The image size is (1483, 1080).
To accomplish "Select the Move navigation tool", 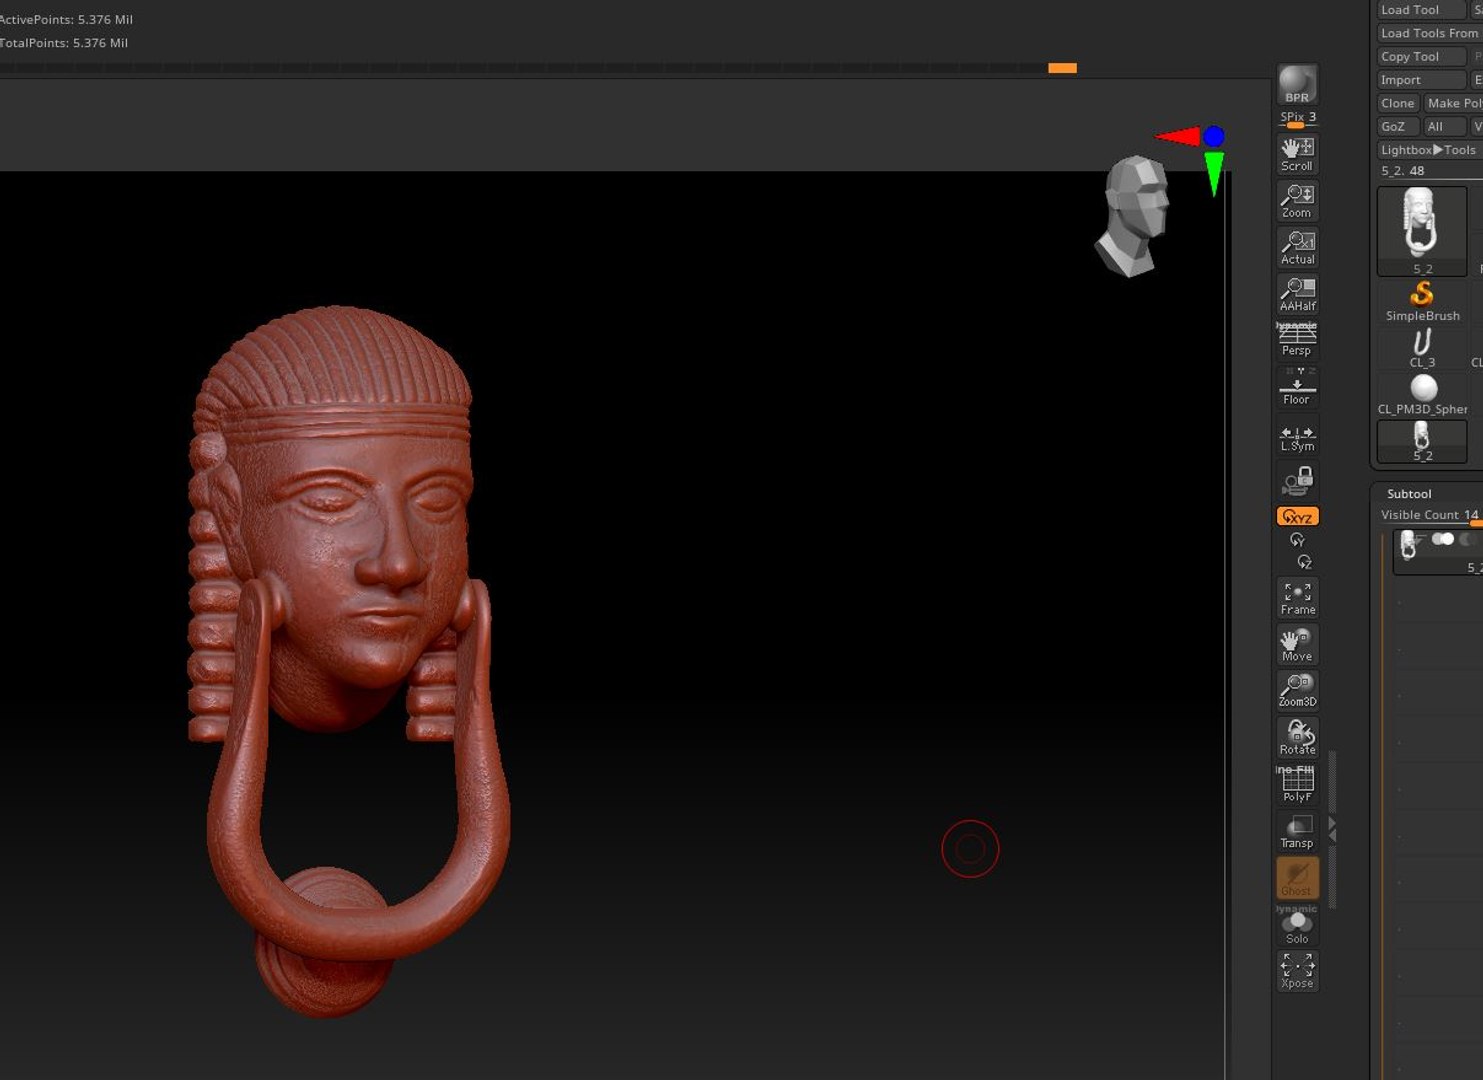I will [1297, 645].
